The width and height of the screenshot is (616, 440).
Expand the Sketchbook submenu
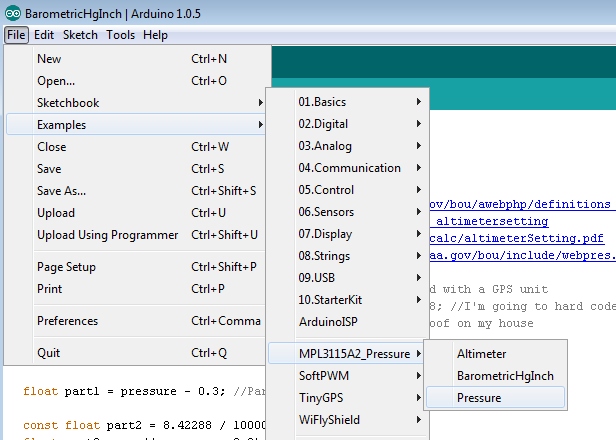click(x=136, y=103)
